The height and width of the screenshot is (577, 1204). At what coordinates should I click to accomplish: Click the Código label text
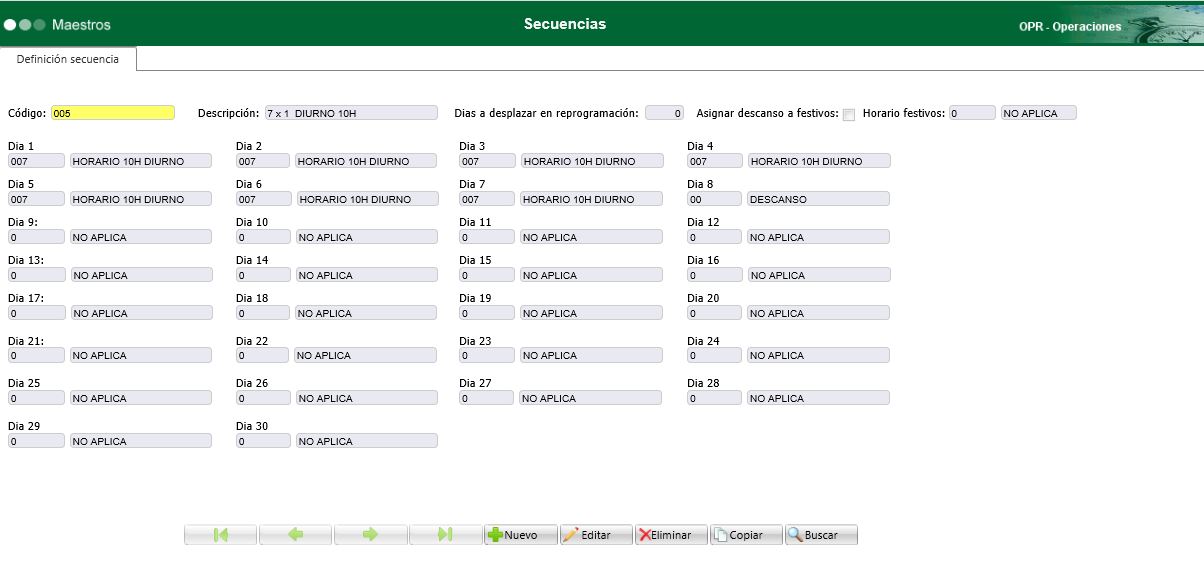(27, 113)
